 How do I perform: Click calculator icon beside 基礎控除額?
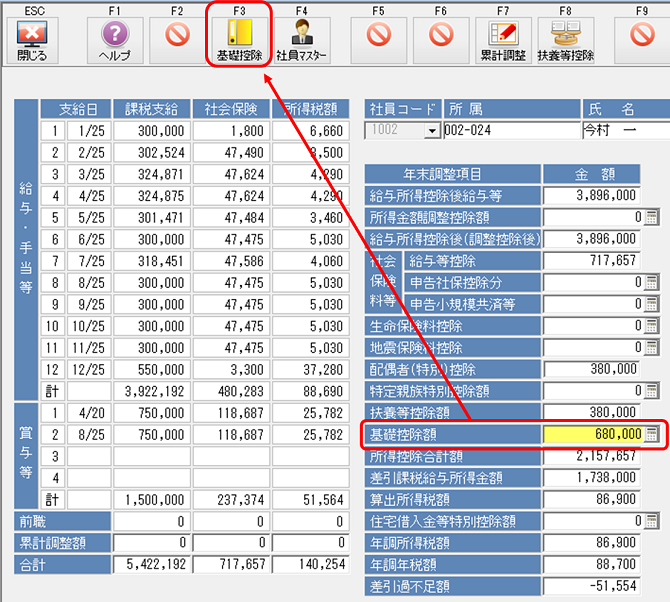click(652, 434)
